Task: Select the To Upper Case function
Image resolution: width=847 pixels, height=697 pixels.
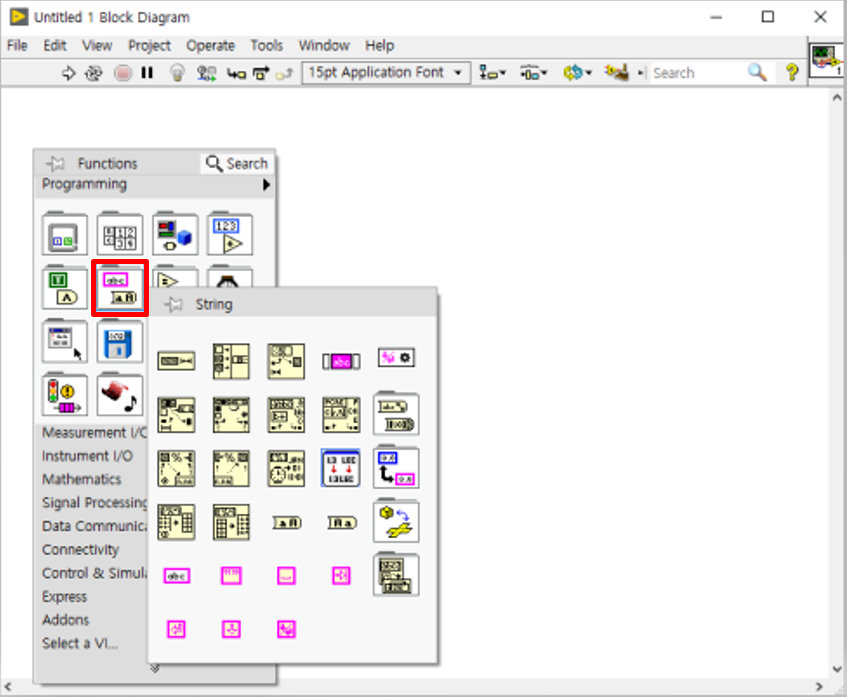Action: [x=286, y=522]
